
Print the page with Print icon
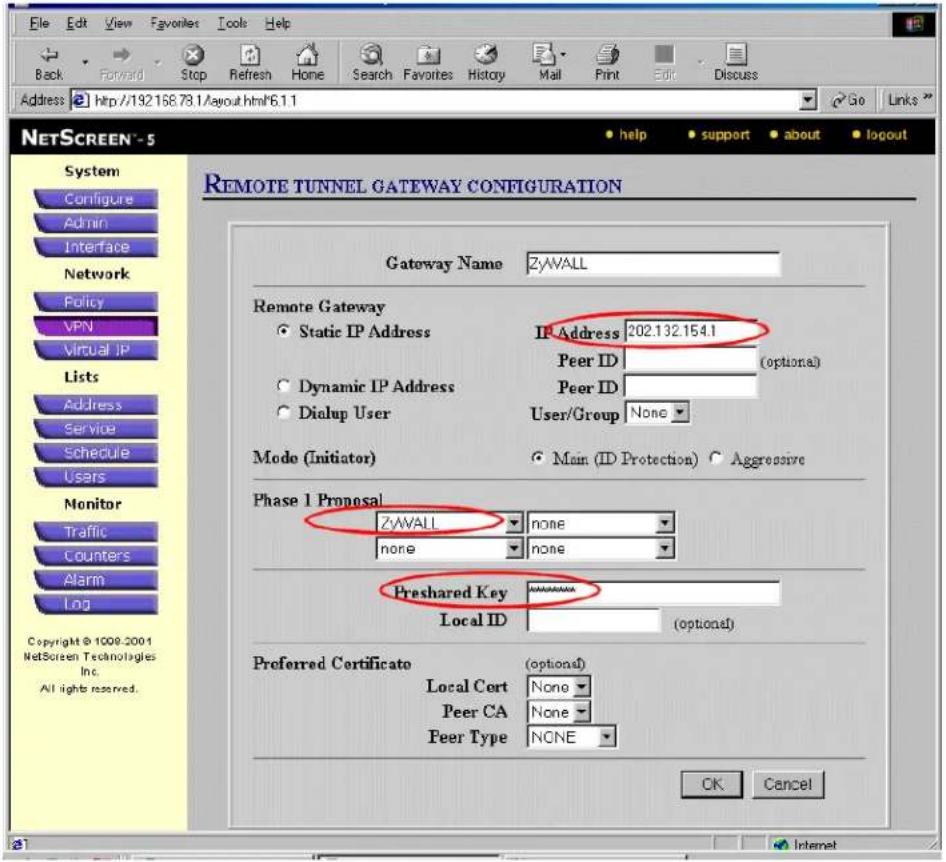coord(607,55)
